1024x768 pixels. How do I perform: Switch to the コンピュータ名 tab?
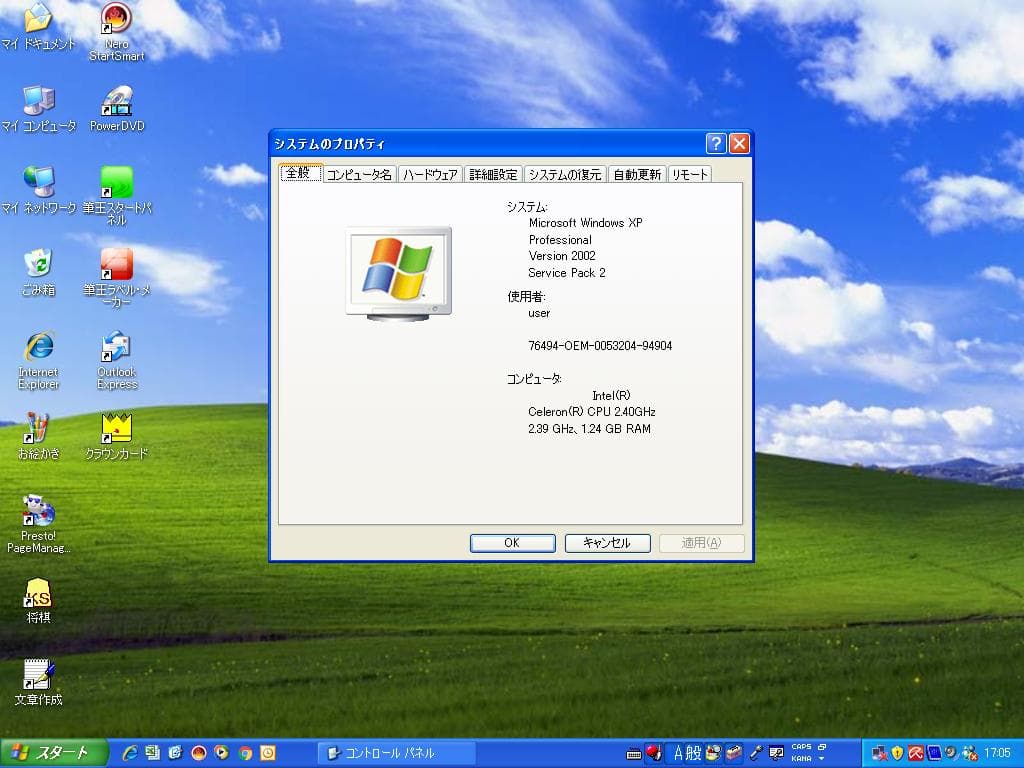[357, 173]
